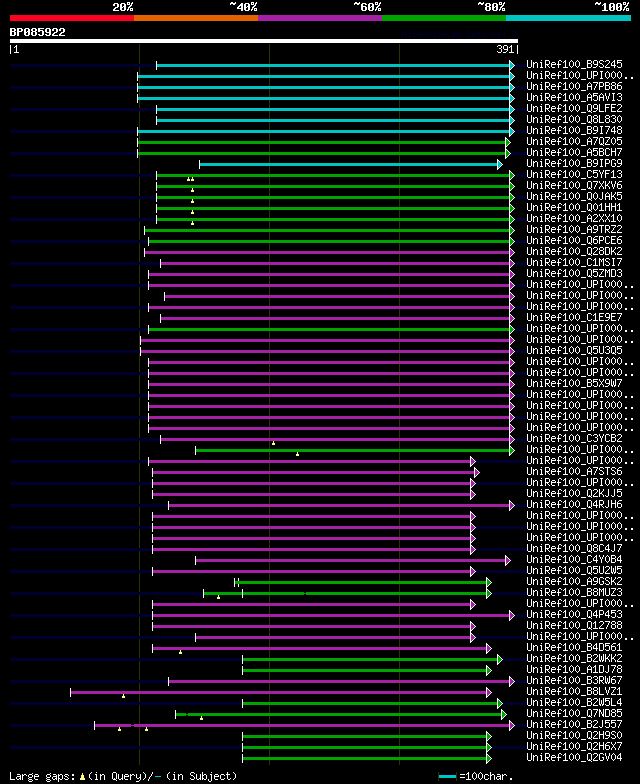This screenshot has height=784, width=640.
Task: Click the UniRef100_Q01HH1 label
Action: tap(574, 208)
